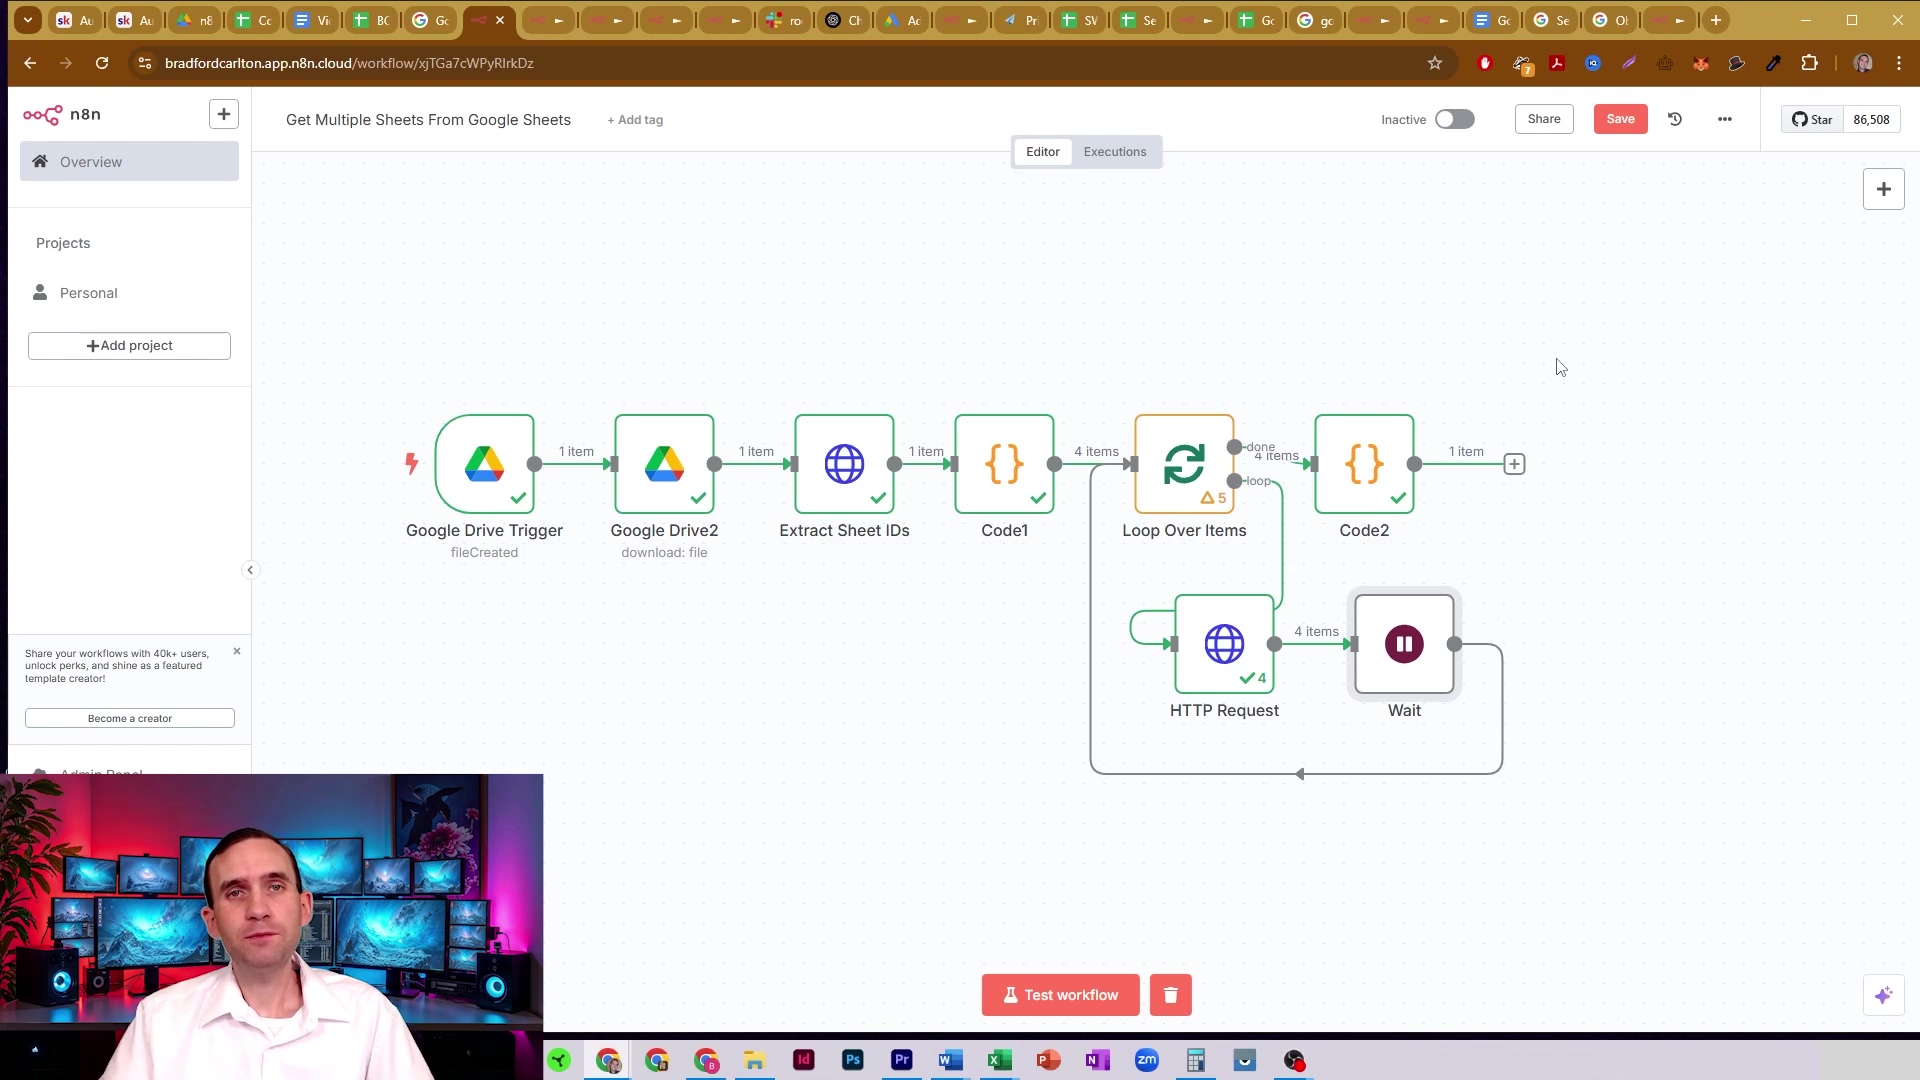
Task: Click the Wait node pause icon
Action: tap(1404, 644)
